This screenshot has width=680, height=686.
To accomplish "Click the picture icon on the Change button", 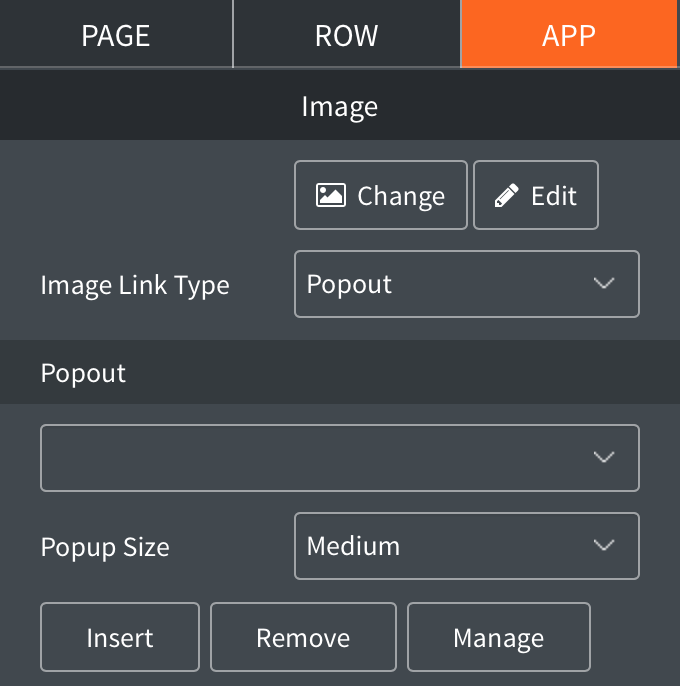I will [x=331, y=195].
